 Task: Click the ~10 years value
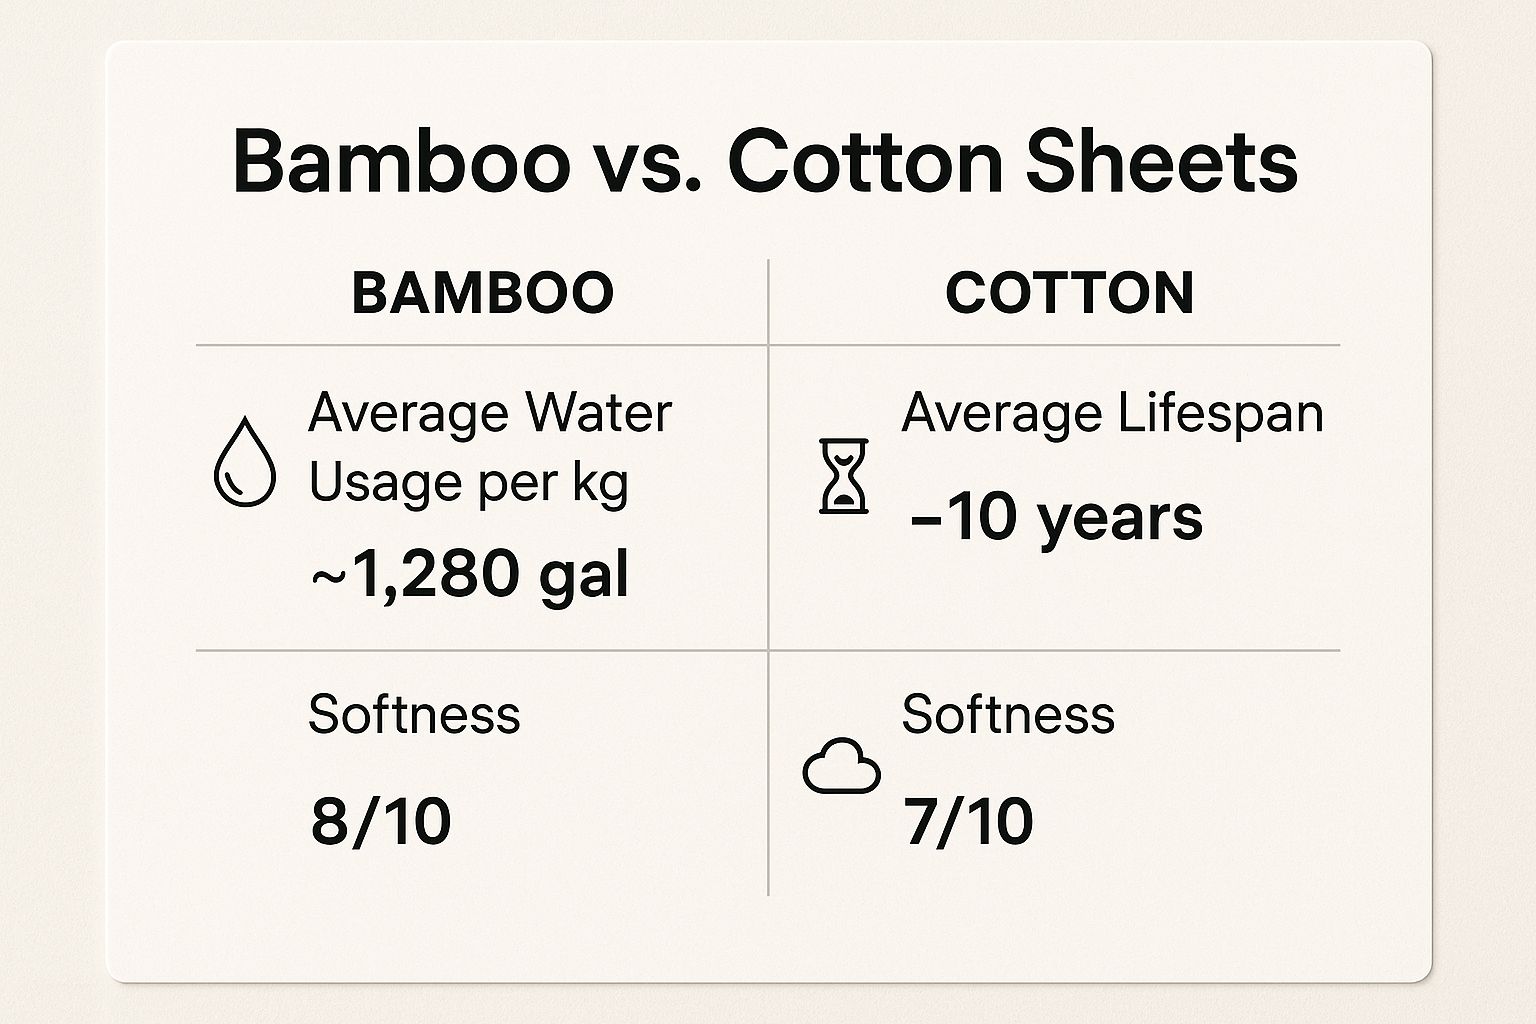tap(1056, 519)
